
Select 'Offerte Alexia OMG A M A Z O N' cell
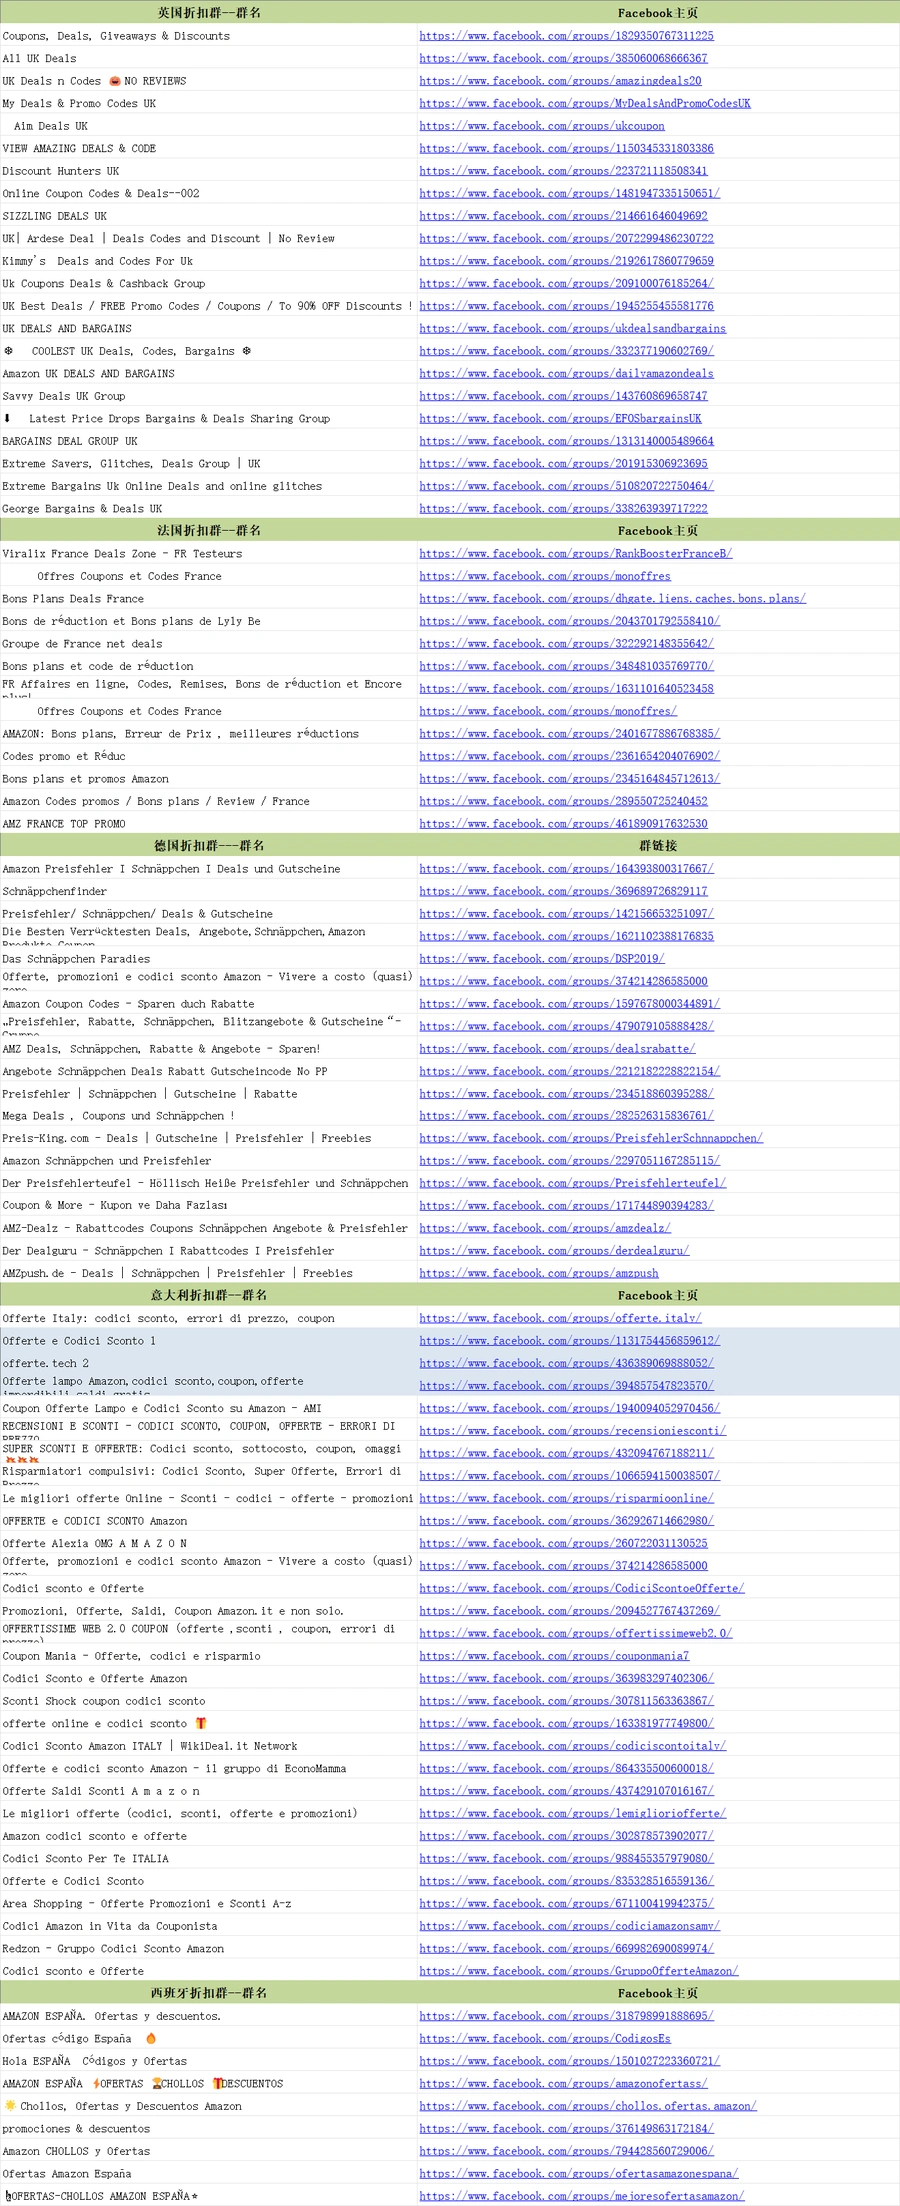[209, 1543]
